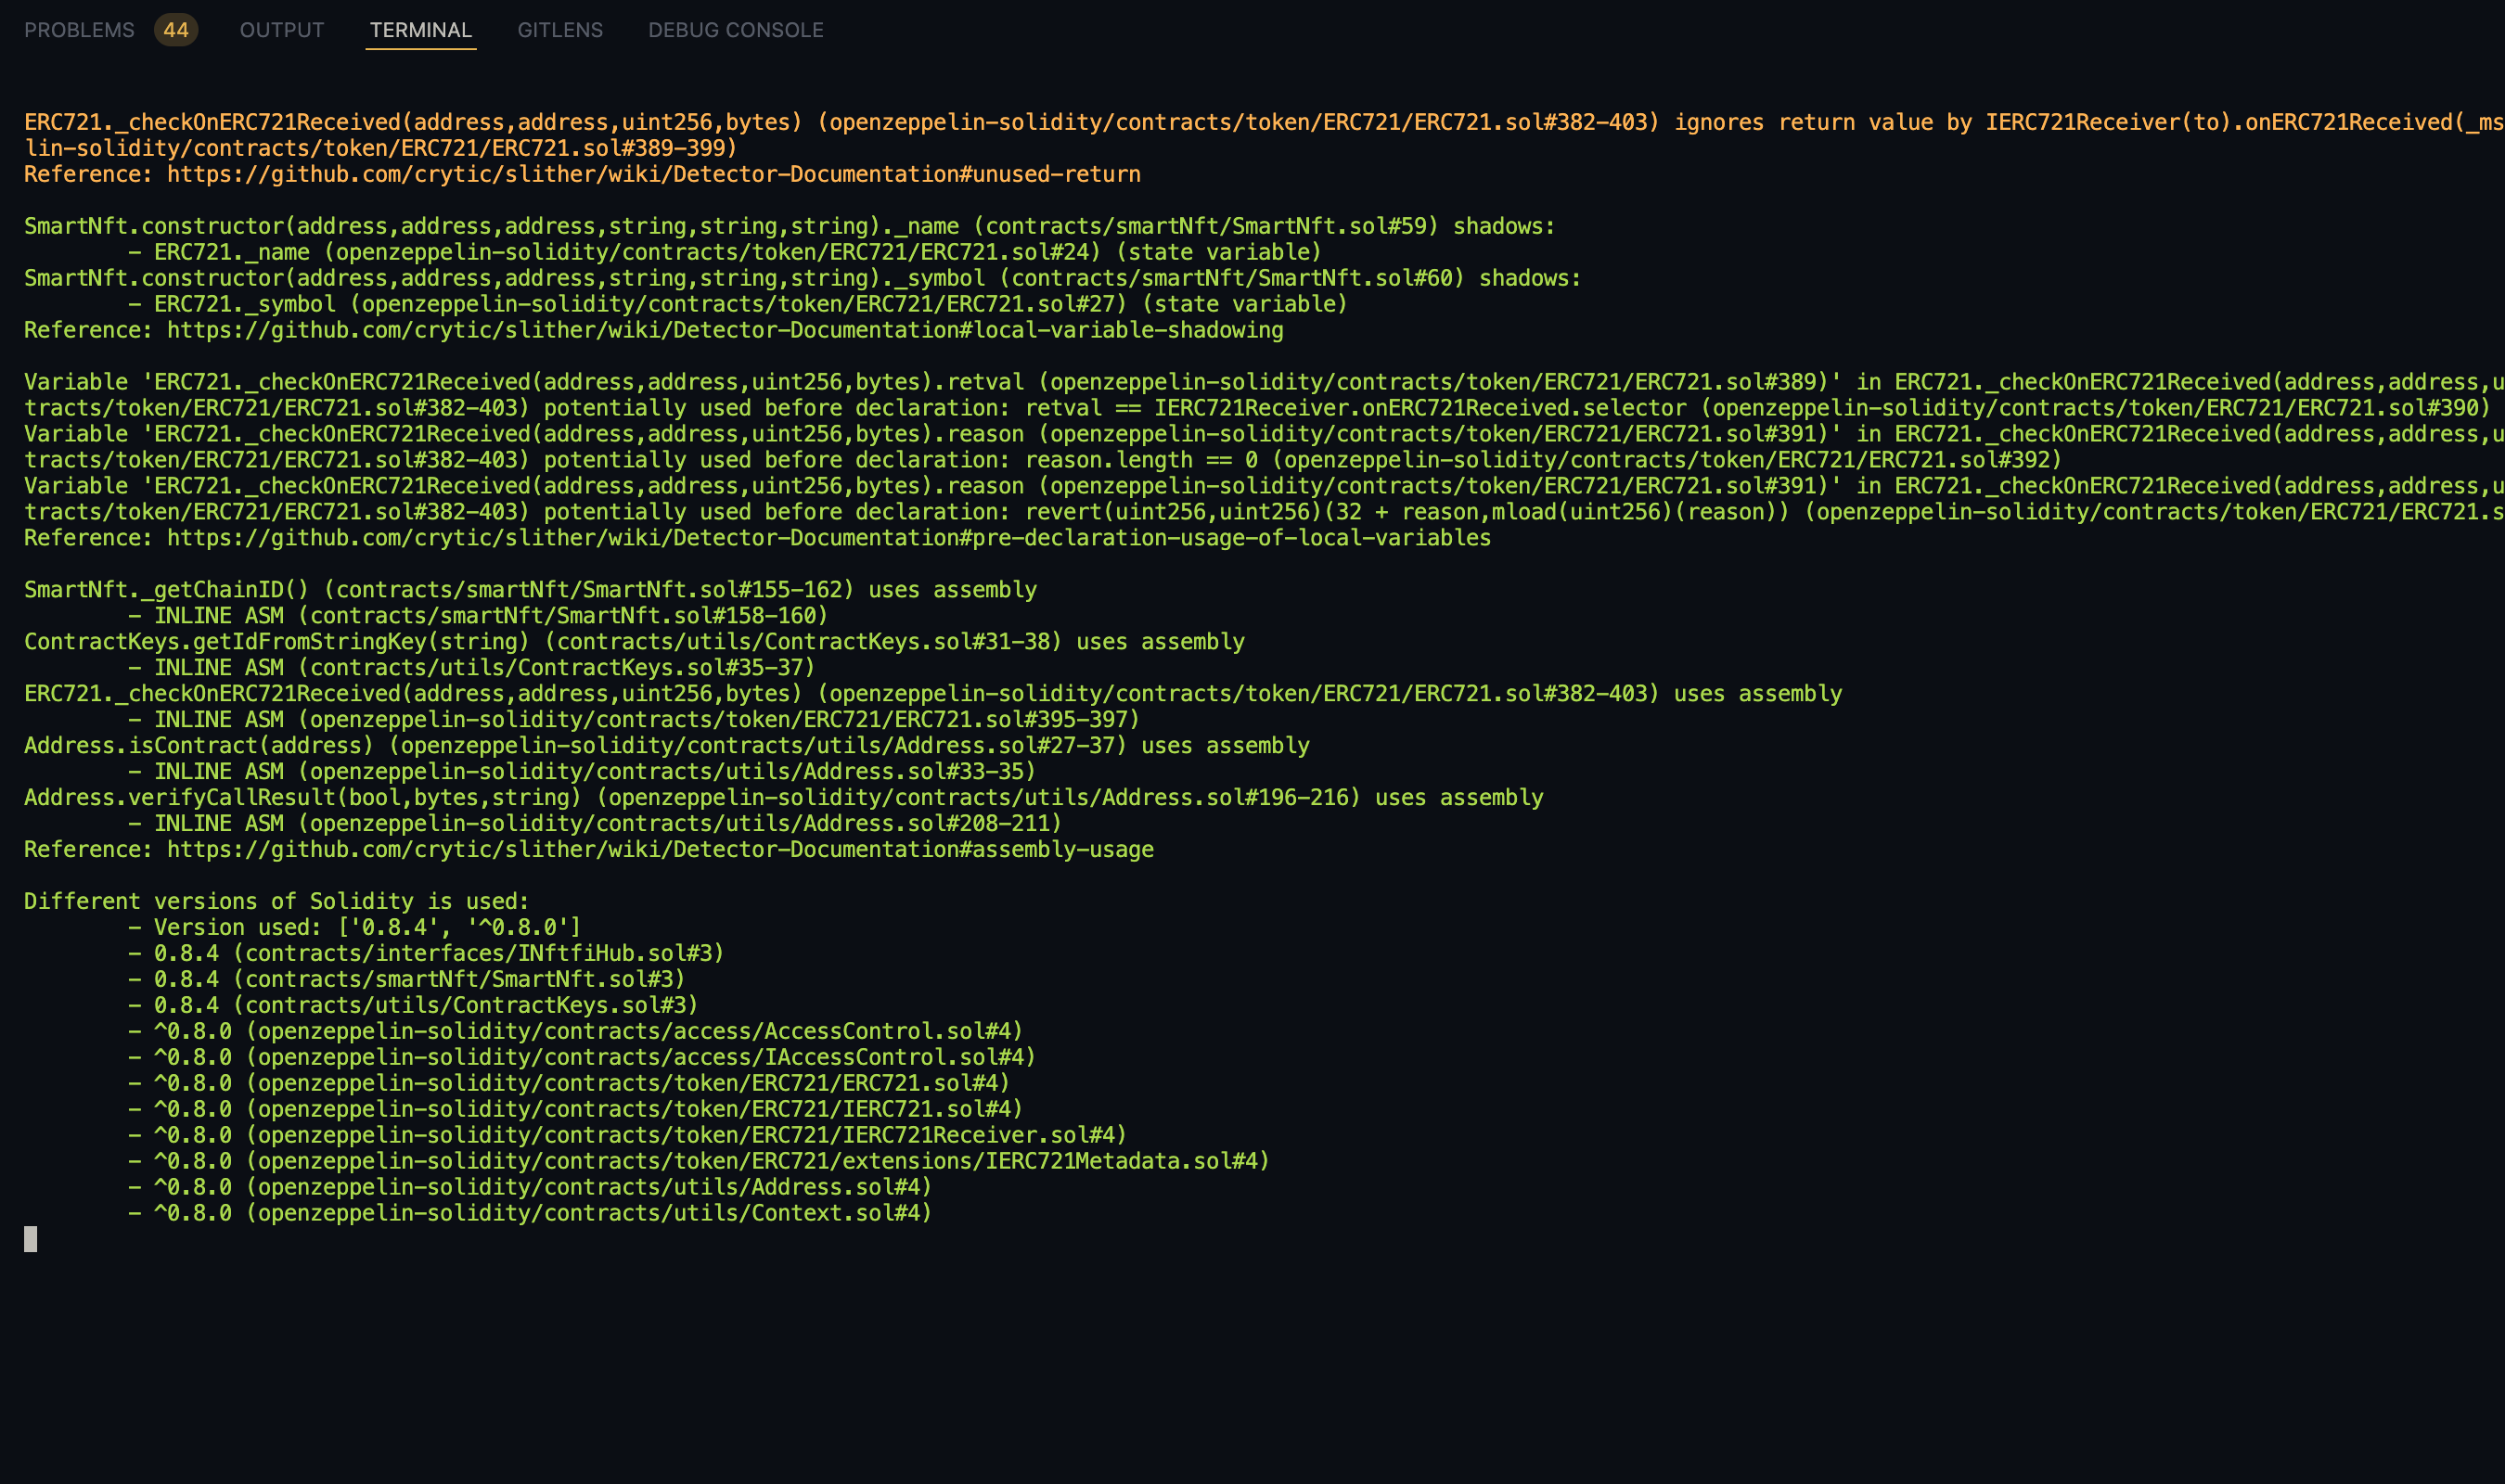Click the ^0.8.0 utils/Address.sol#4 line
Screen dimensions: 2505x1484
point(530,1188)
